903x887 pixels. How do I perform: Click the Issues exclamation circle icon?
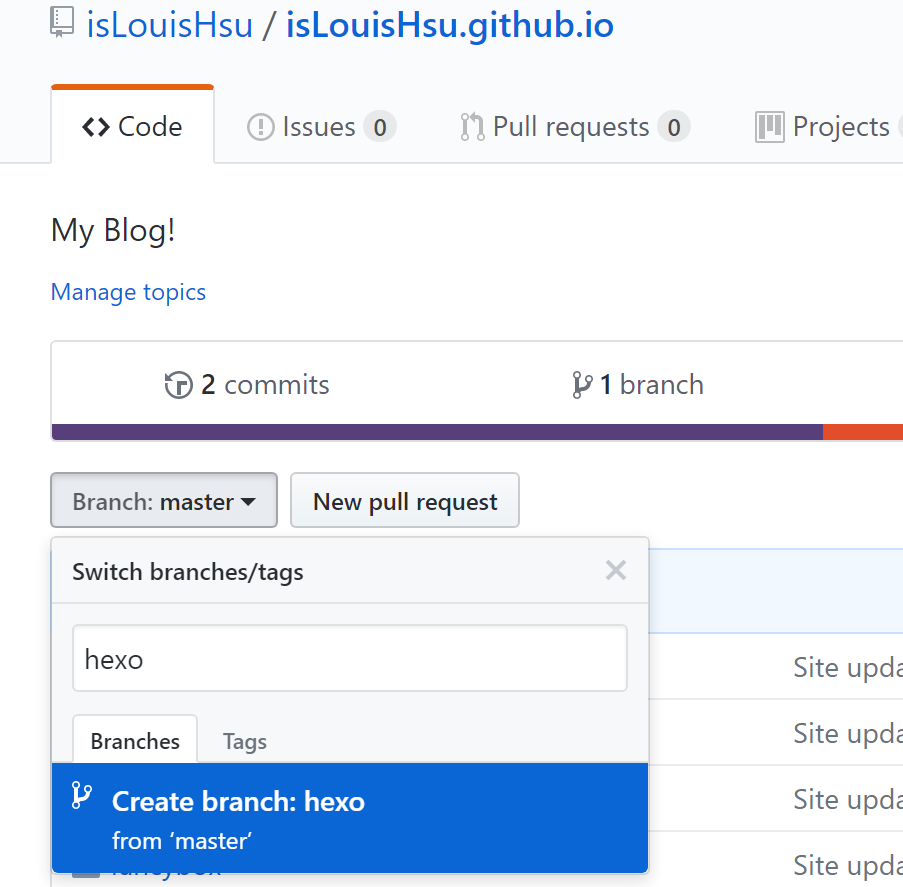coord(260,127)
